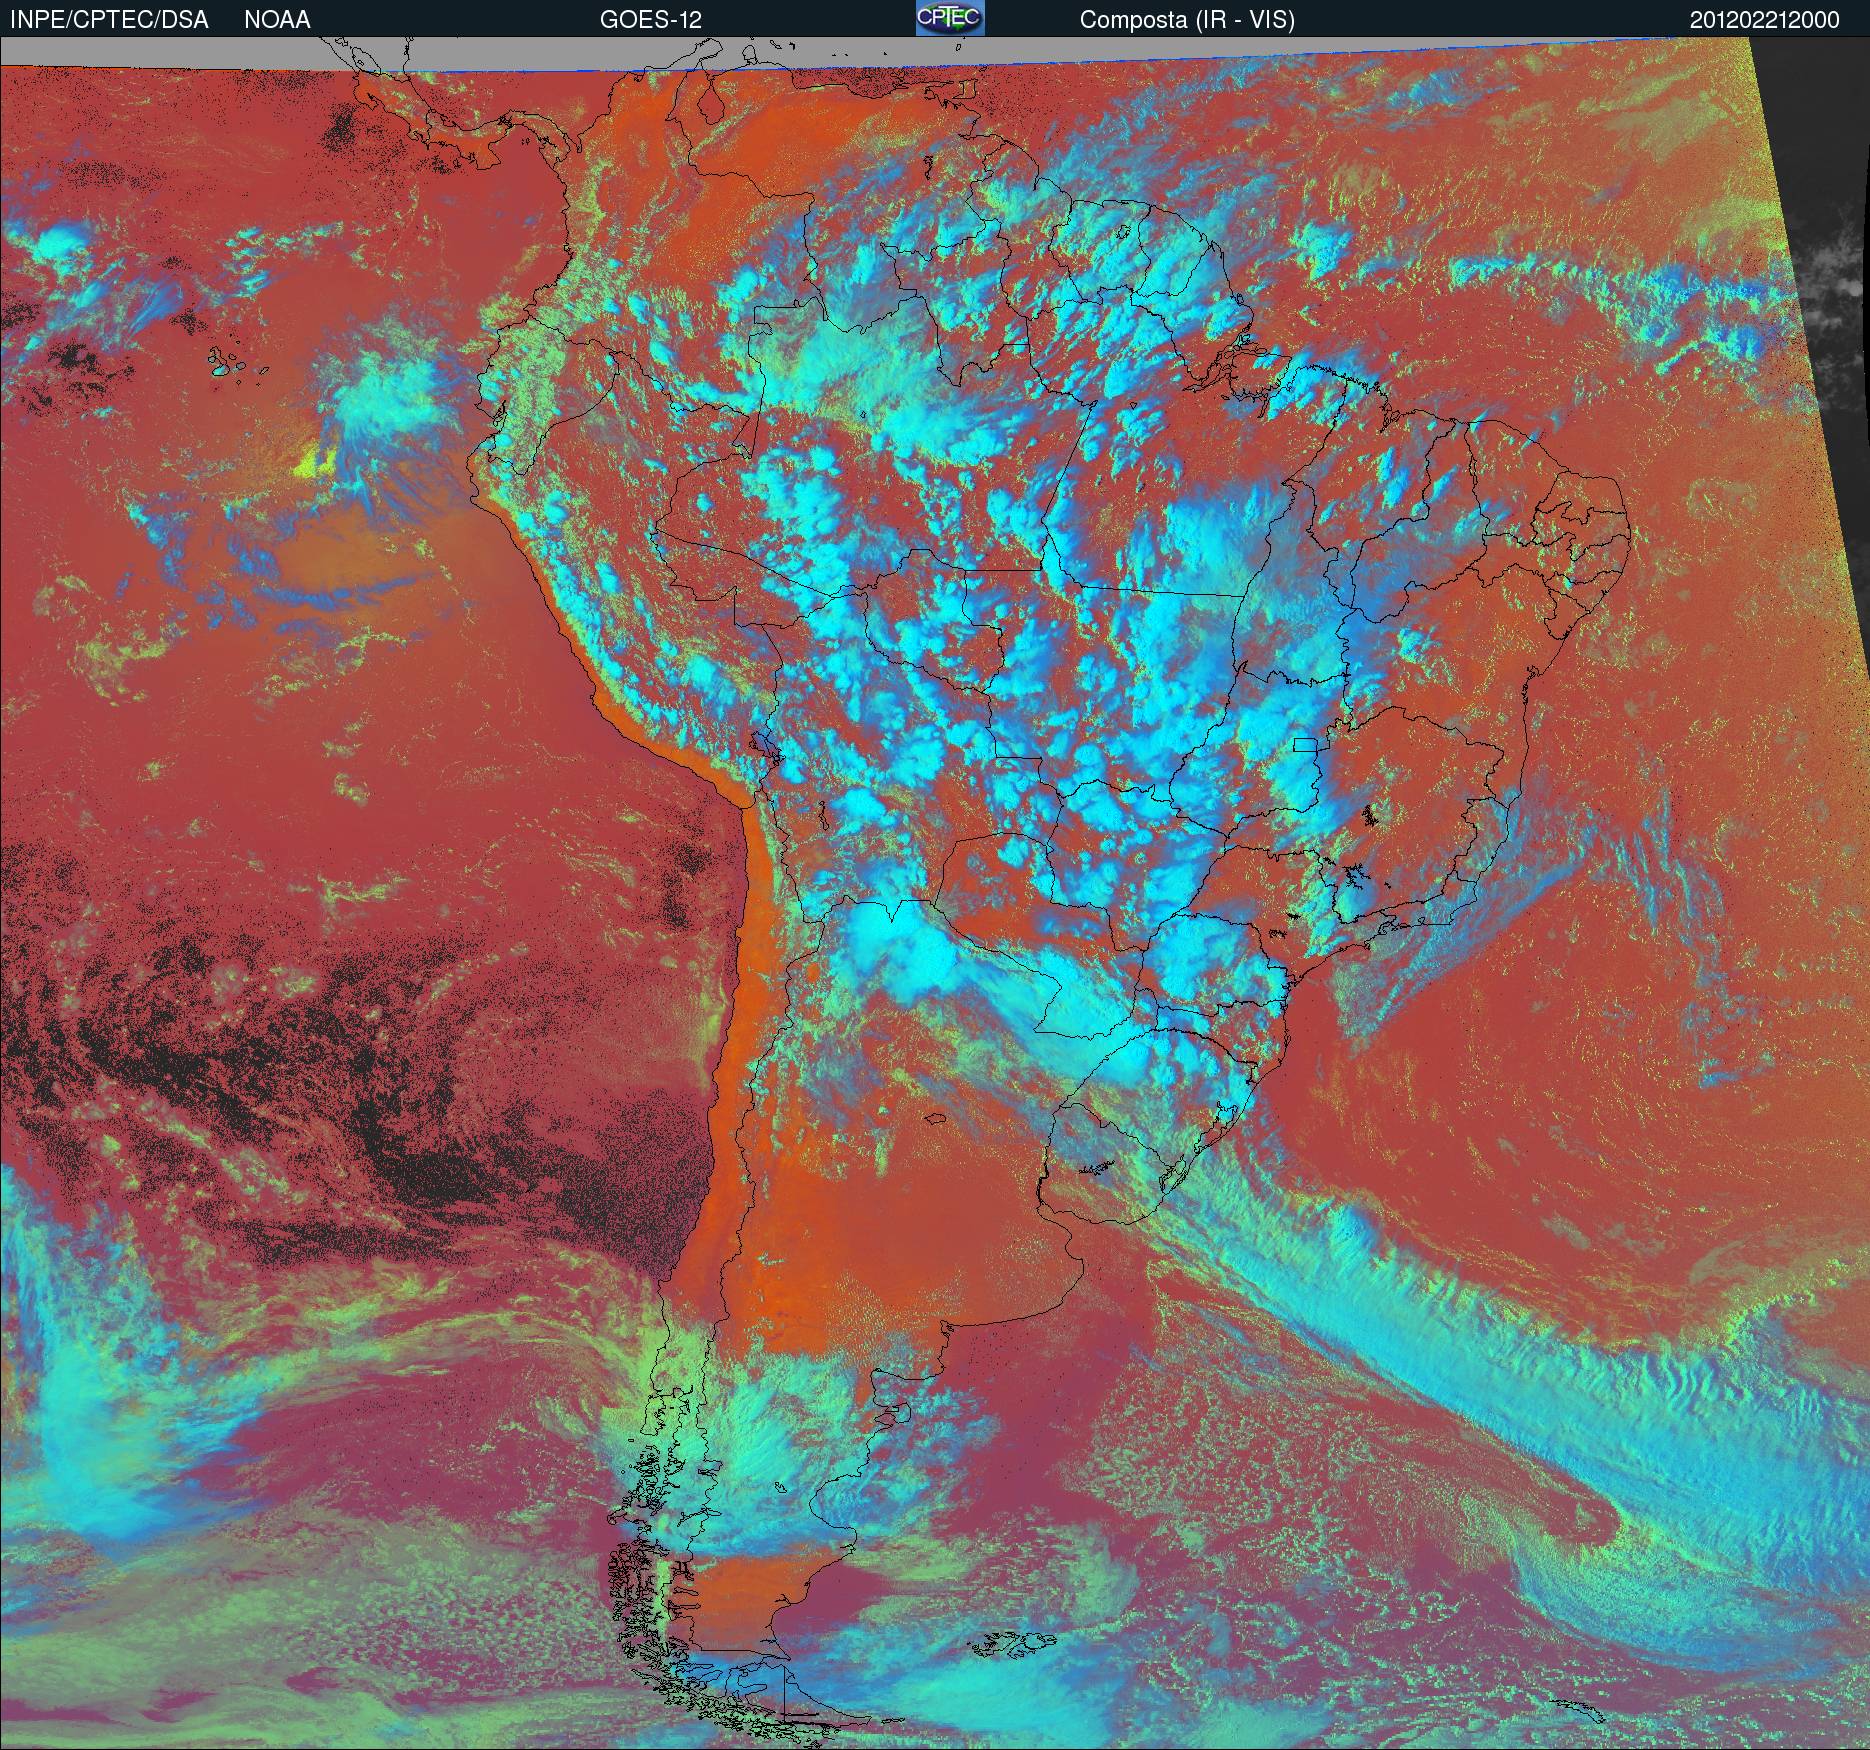Click the NOAA label in the header

[277, 20]
